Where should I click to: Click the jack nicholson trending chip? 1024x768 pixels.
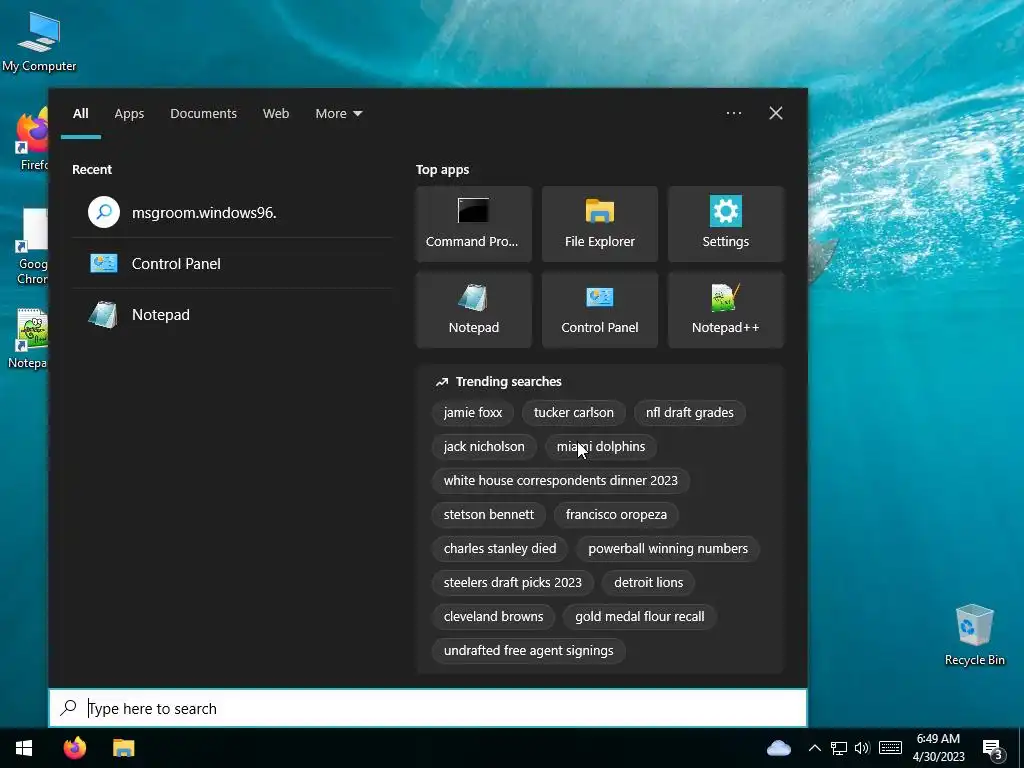(x=484, y=447)
